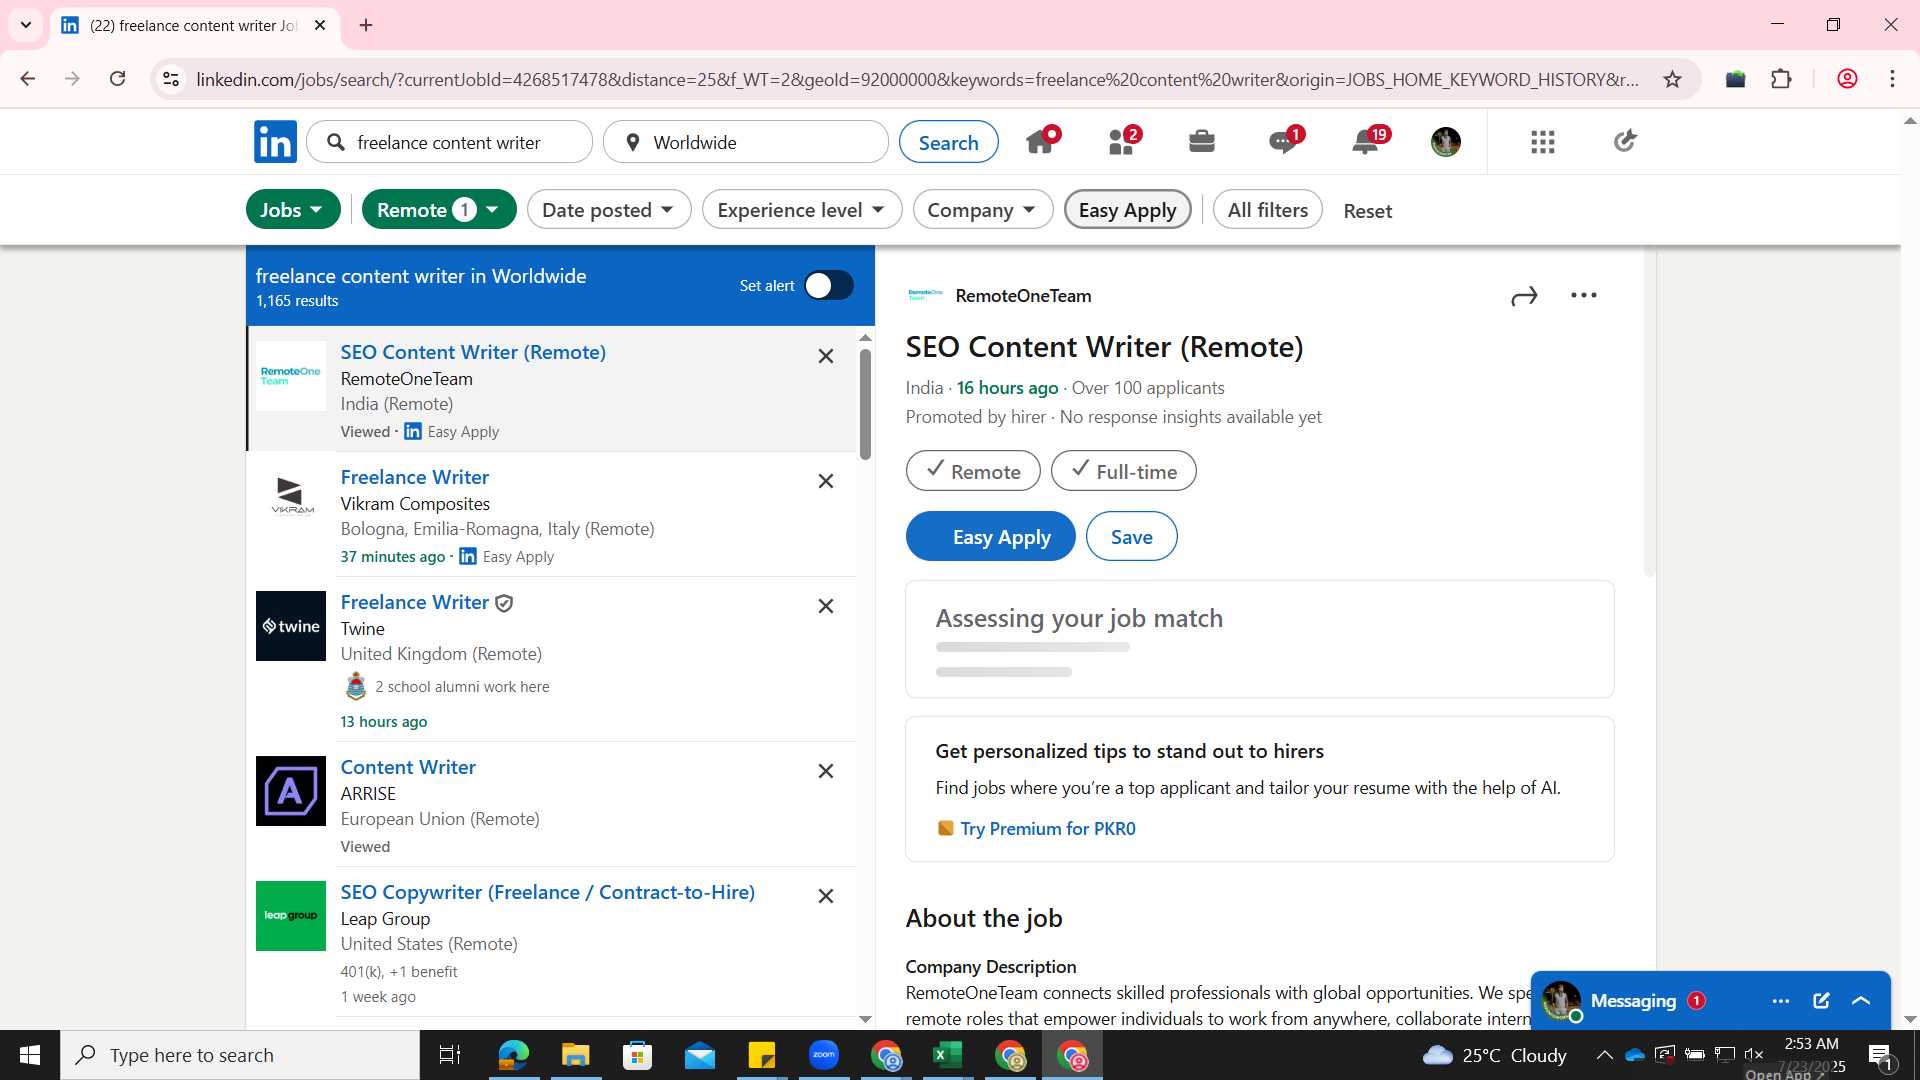The height and width of the screenshot is (1080, 1920).
Task: Open Experience level filter dropdown
Action: (802, 210)
